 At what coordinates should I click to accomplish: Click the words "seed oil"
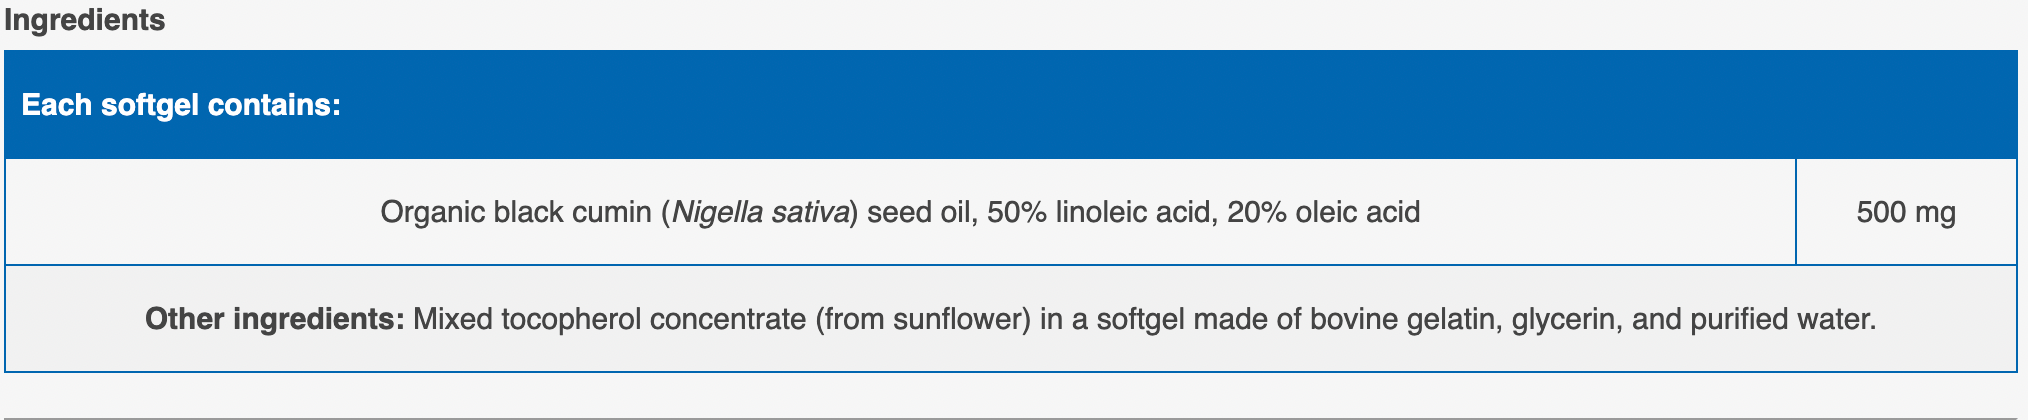click(921, 212)
